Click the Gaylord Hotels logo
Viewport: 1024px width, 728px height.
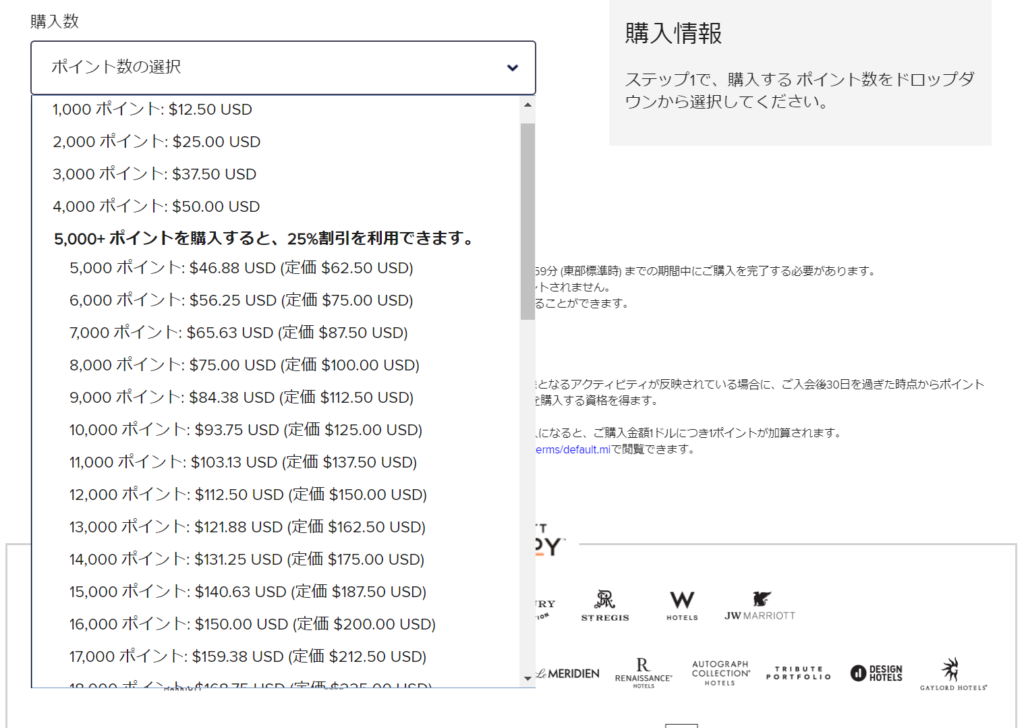pos(953,673)
